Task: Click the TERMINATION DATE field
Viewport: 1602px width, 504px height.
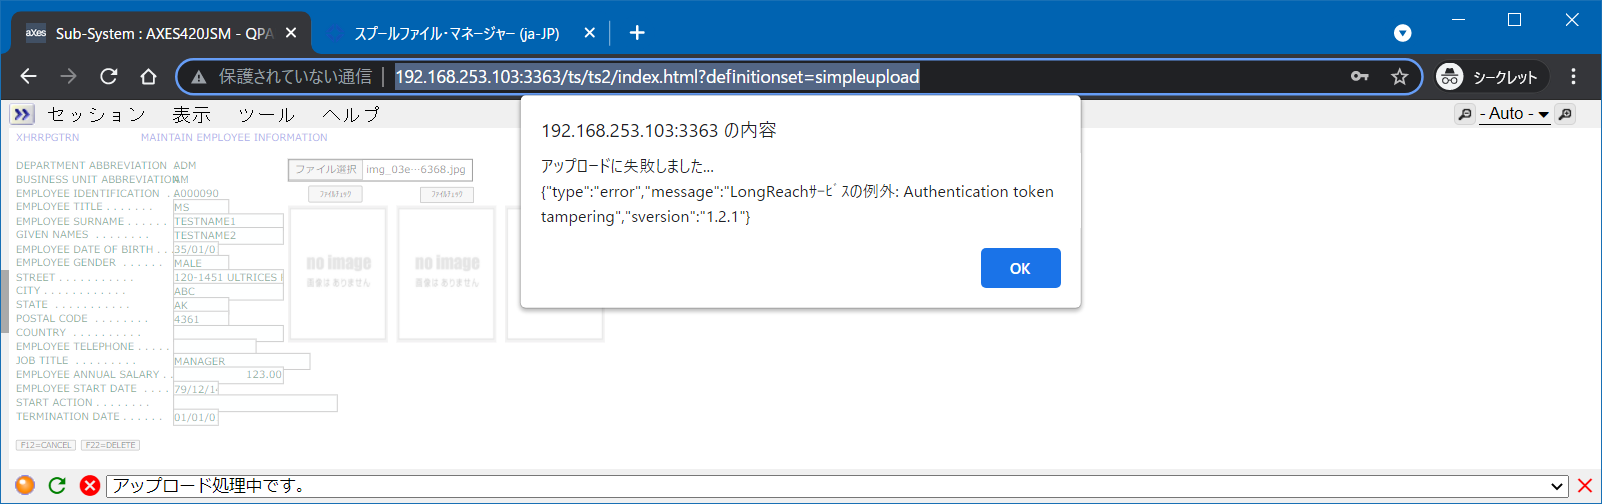Action: [x=196, y=417]
